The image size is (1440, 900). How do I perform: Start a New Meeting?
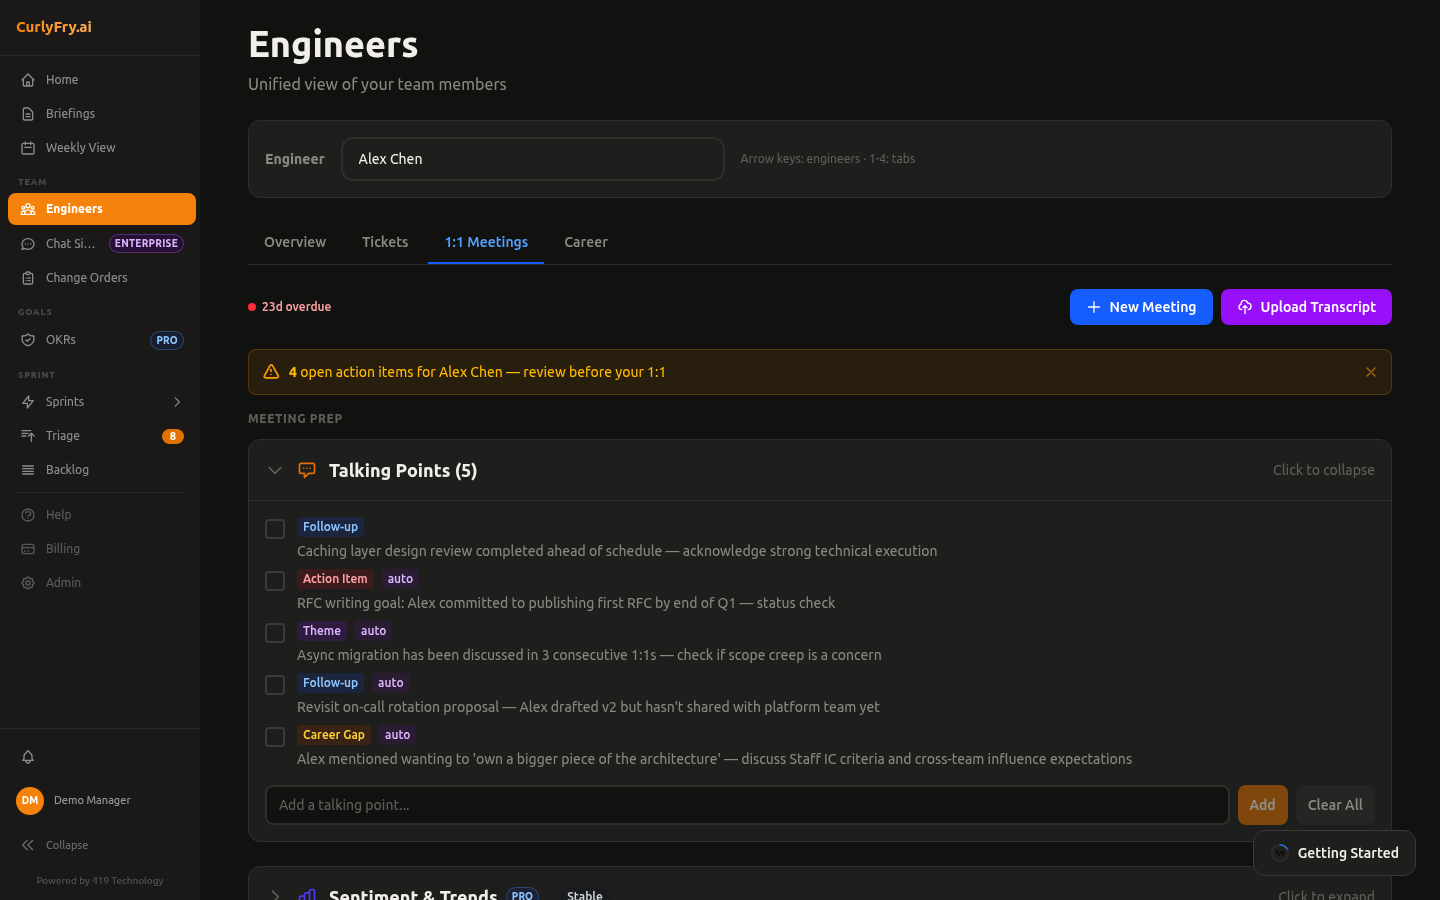pyautogui.click(x=1141, y=307)
